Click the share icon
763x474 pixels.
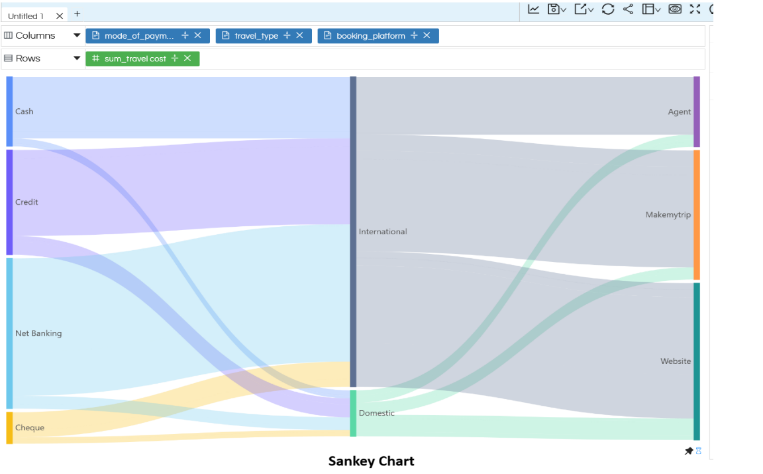pos(629,9)
